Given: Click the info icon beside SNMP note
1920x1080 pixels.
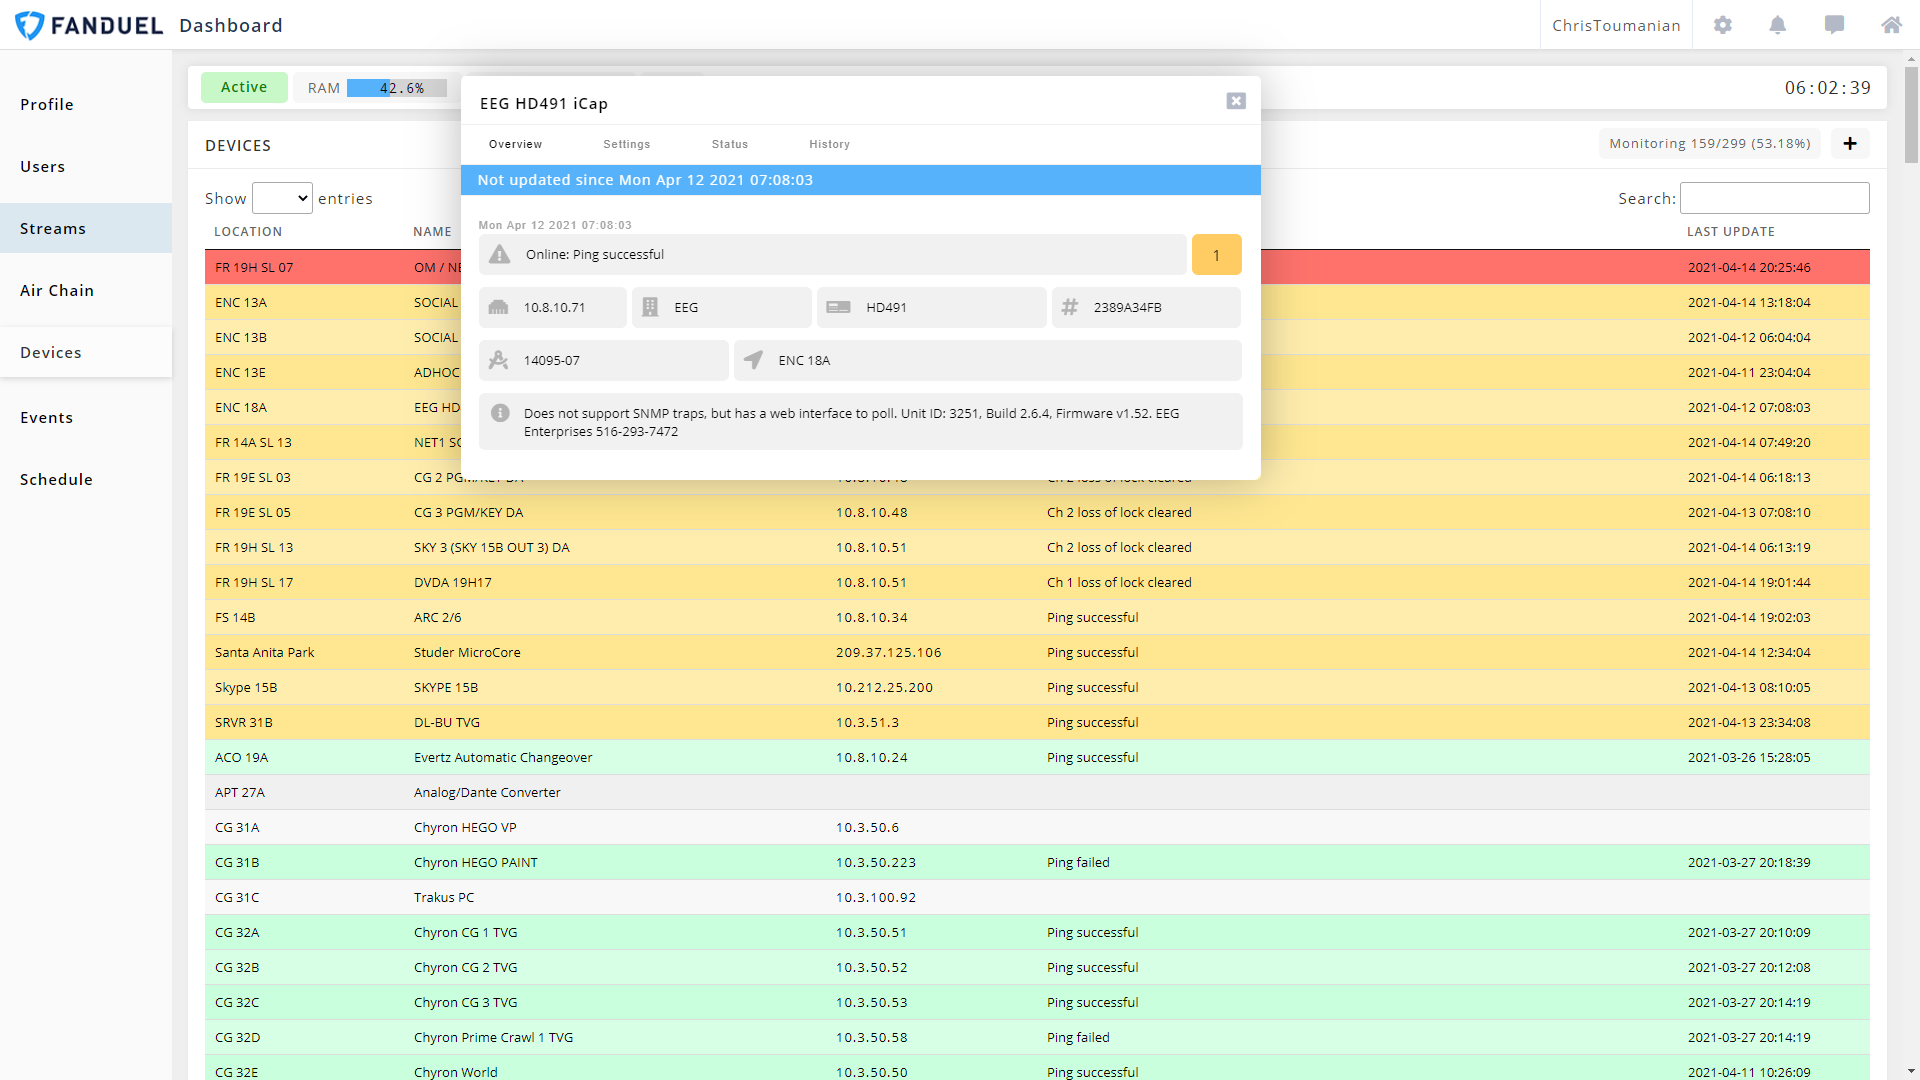Looking at the screenshot, I should click(501, 413).
